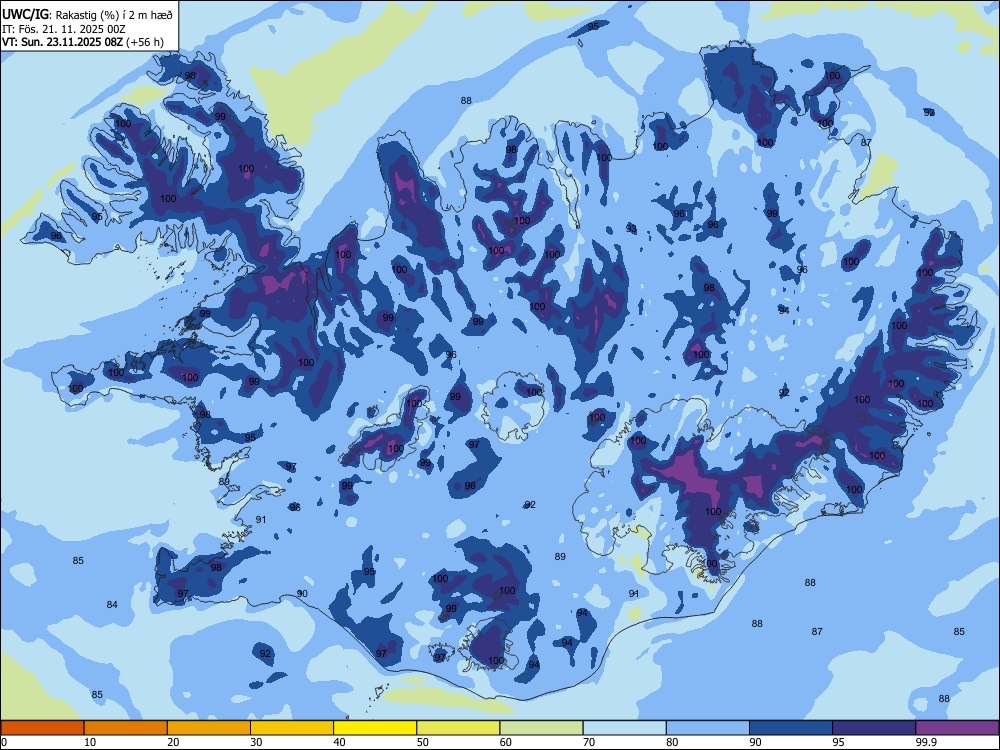
Task: Click the '10' label on the legend scale
Action: [90, 742]
